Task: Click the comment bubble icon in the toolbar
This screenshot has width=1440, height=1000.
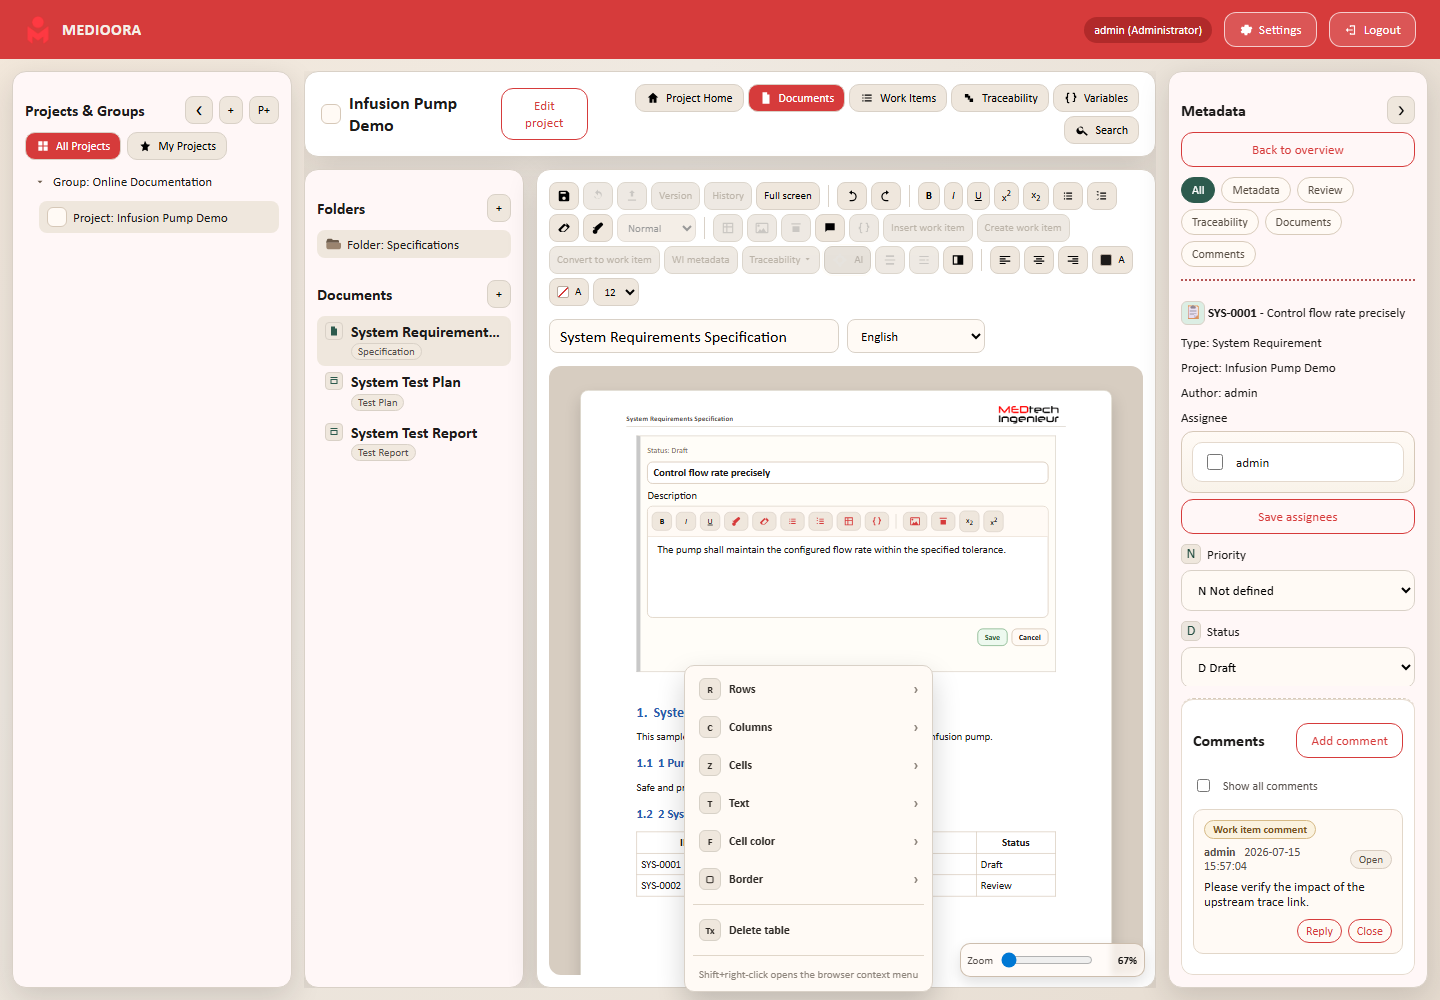Action: coord(830,228)
